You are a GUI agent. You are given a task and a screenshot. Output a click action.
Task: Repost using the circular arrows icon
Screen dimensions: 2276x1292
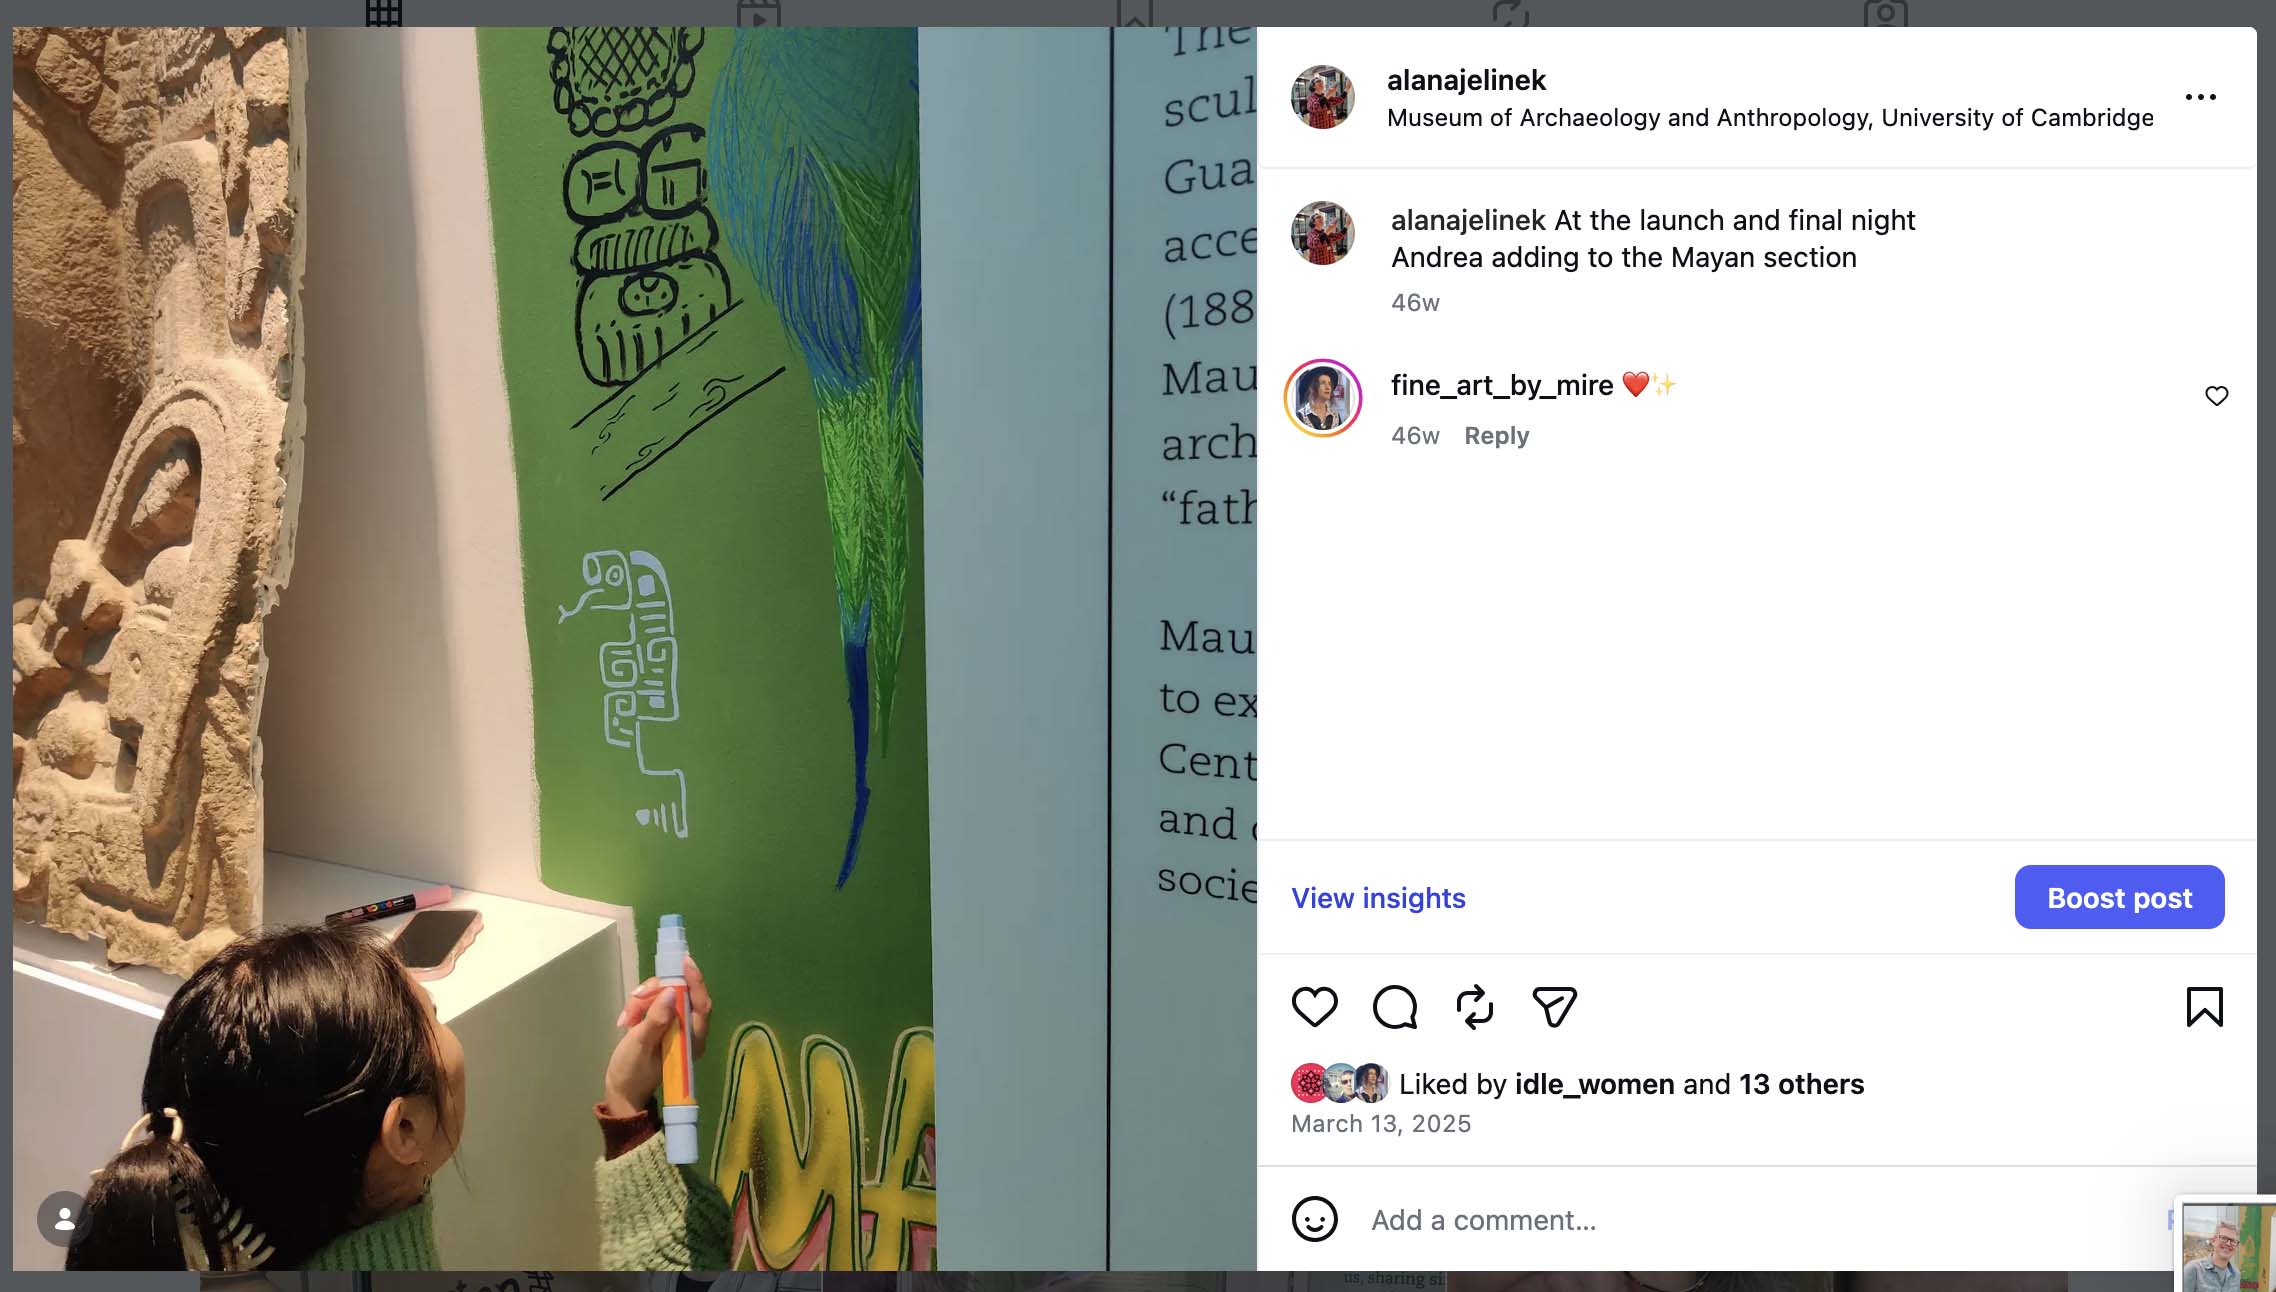coord(1474,1006)
